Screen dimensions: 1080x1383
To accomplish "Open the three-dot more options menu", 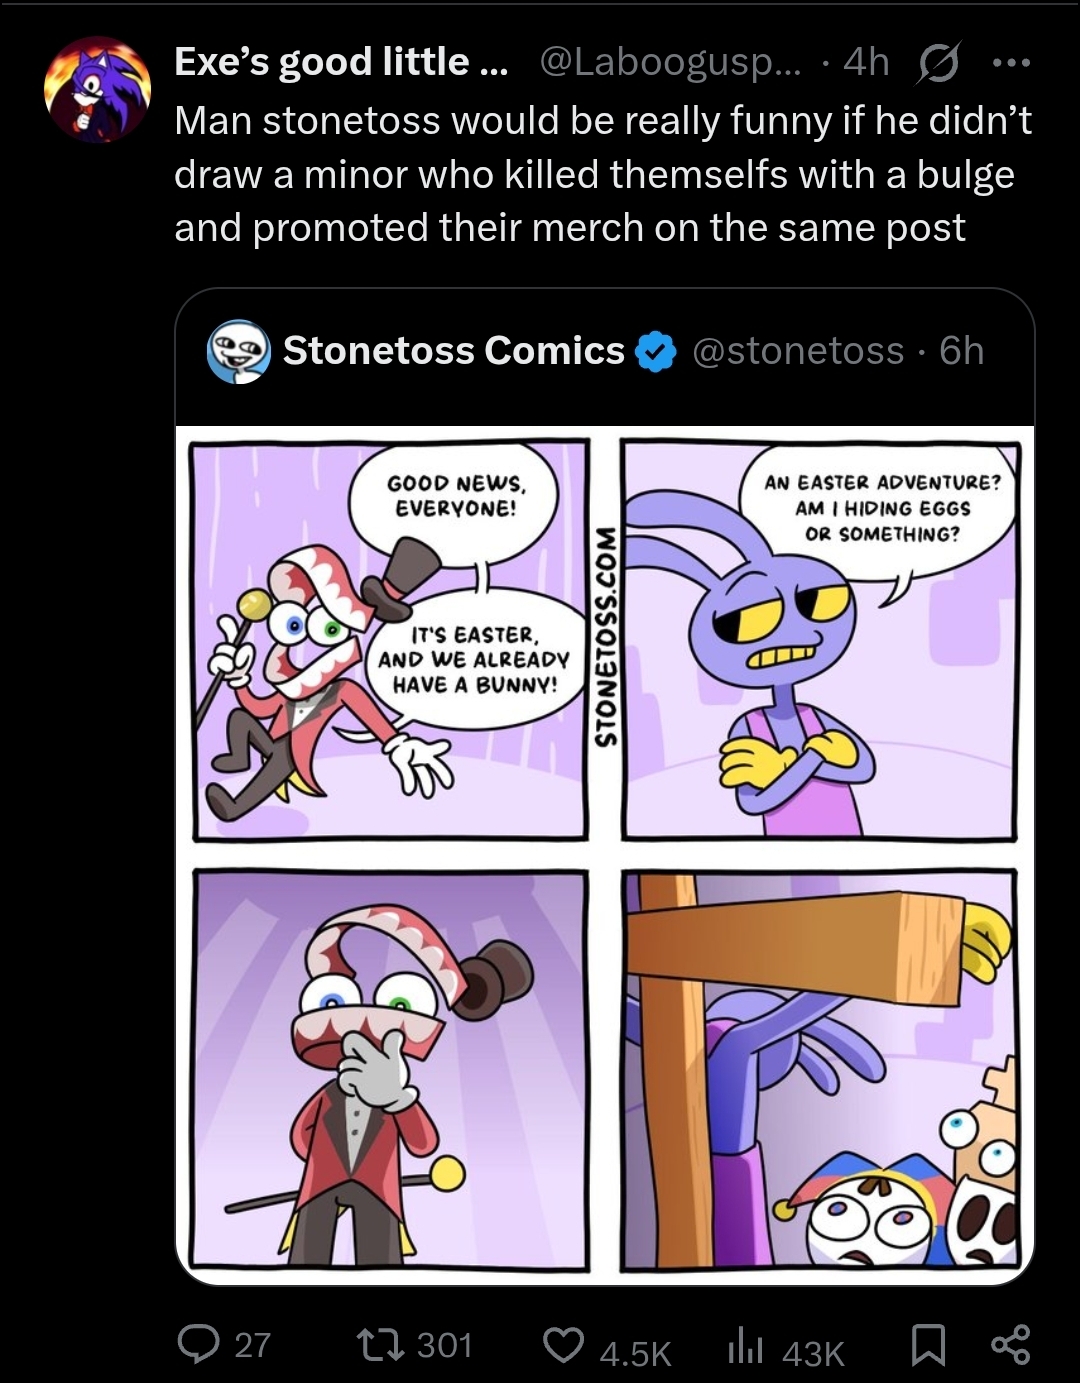I will point(1010,63).
